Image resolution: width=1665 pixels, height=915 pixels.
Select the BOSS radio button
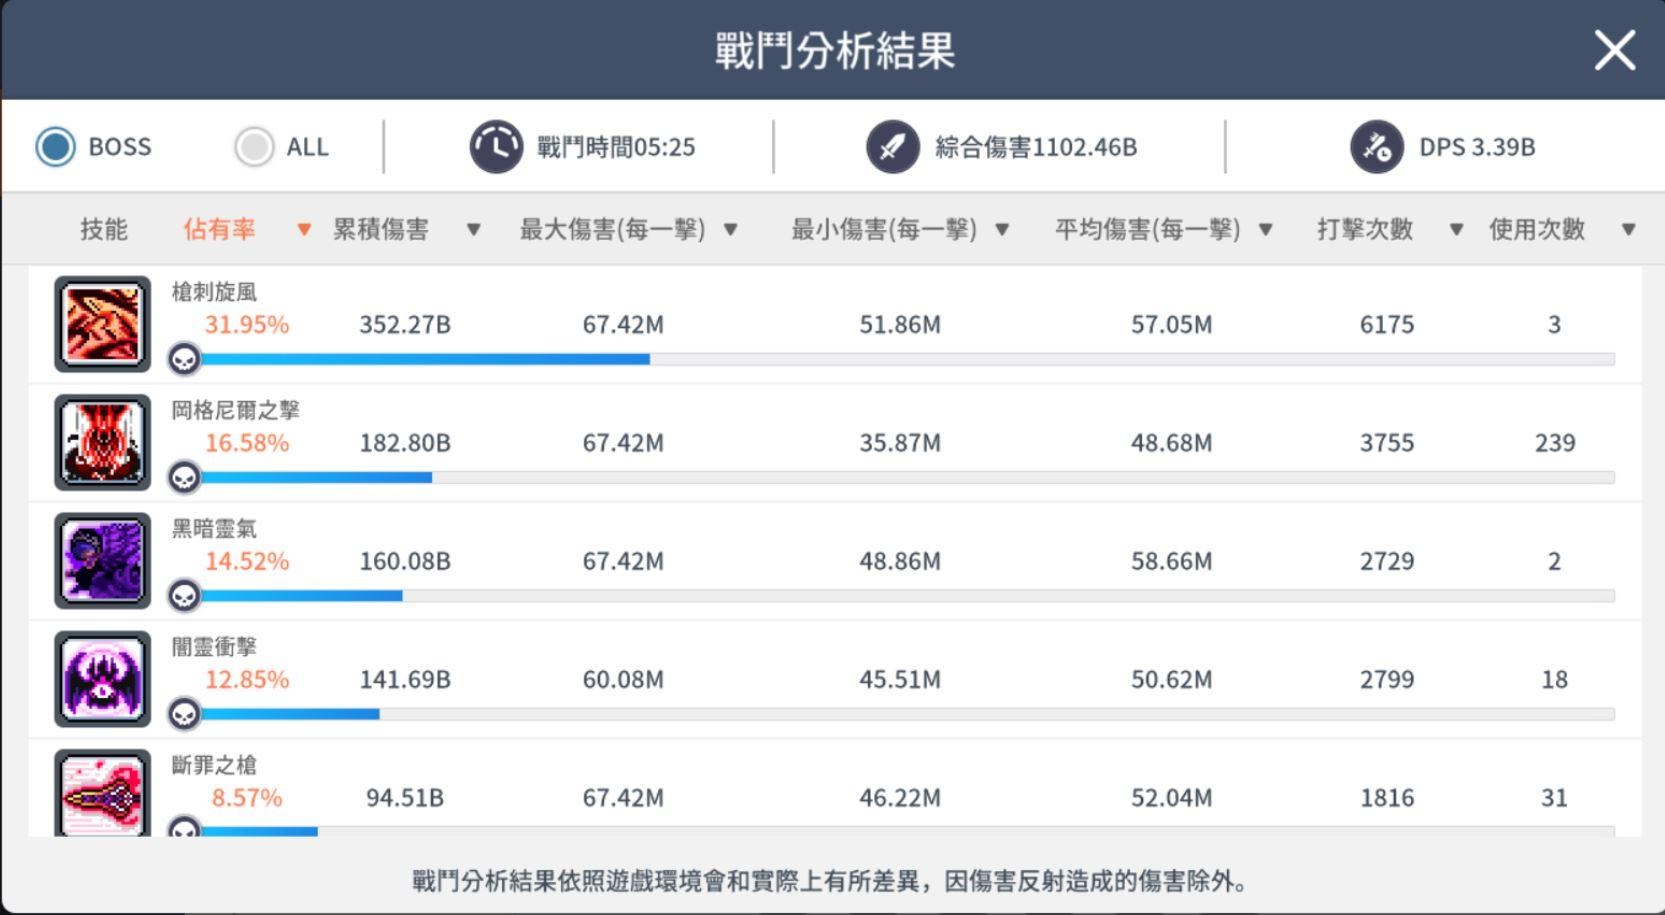point(55,147)
